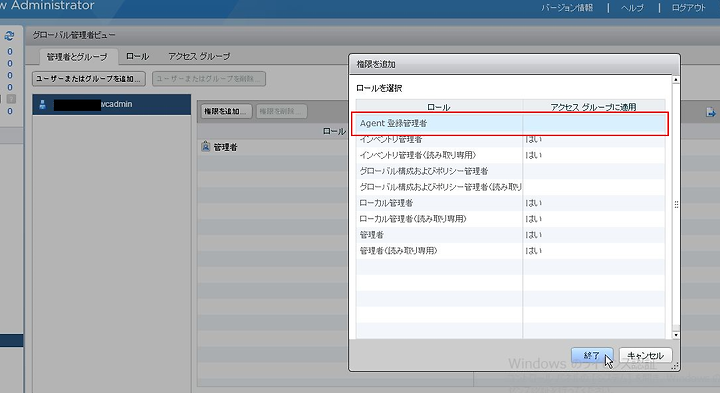Click the 権限を追加 button
Viewport: 720px width, 393px height.
226,111
